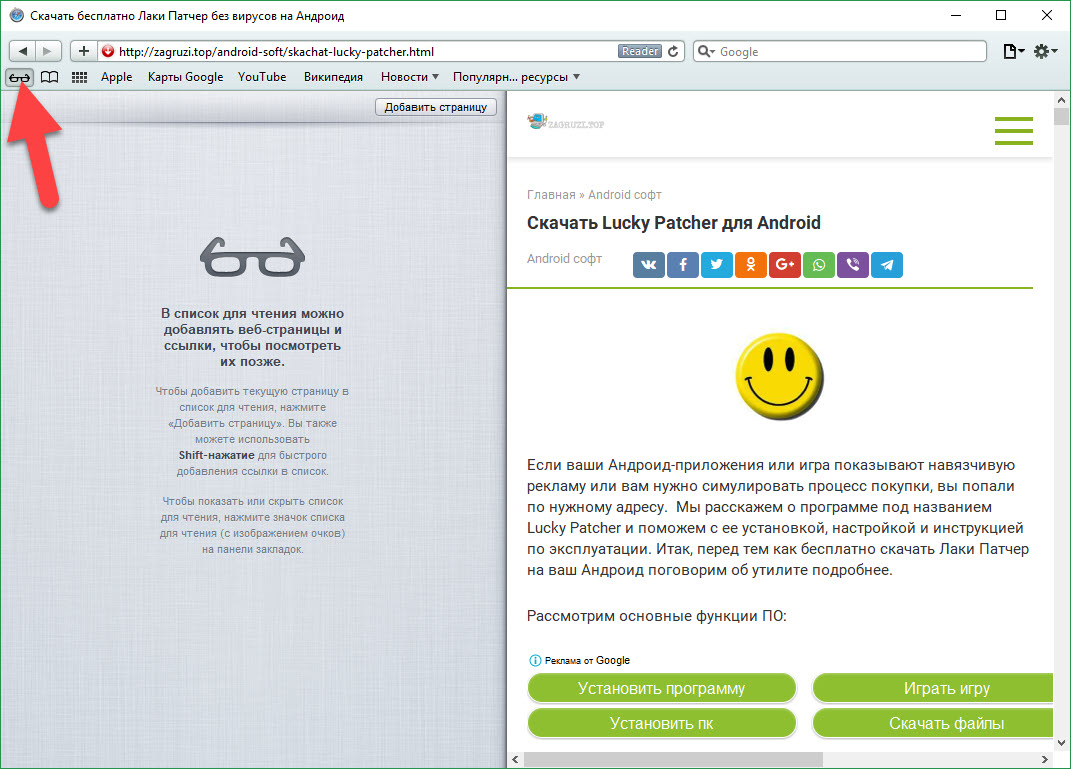Image resolution: width=1071 pixels, height=769 pixels.
Task: Click the Добавить страницу button
Action: pos(435,107)
